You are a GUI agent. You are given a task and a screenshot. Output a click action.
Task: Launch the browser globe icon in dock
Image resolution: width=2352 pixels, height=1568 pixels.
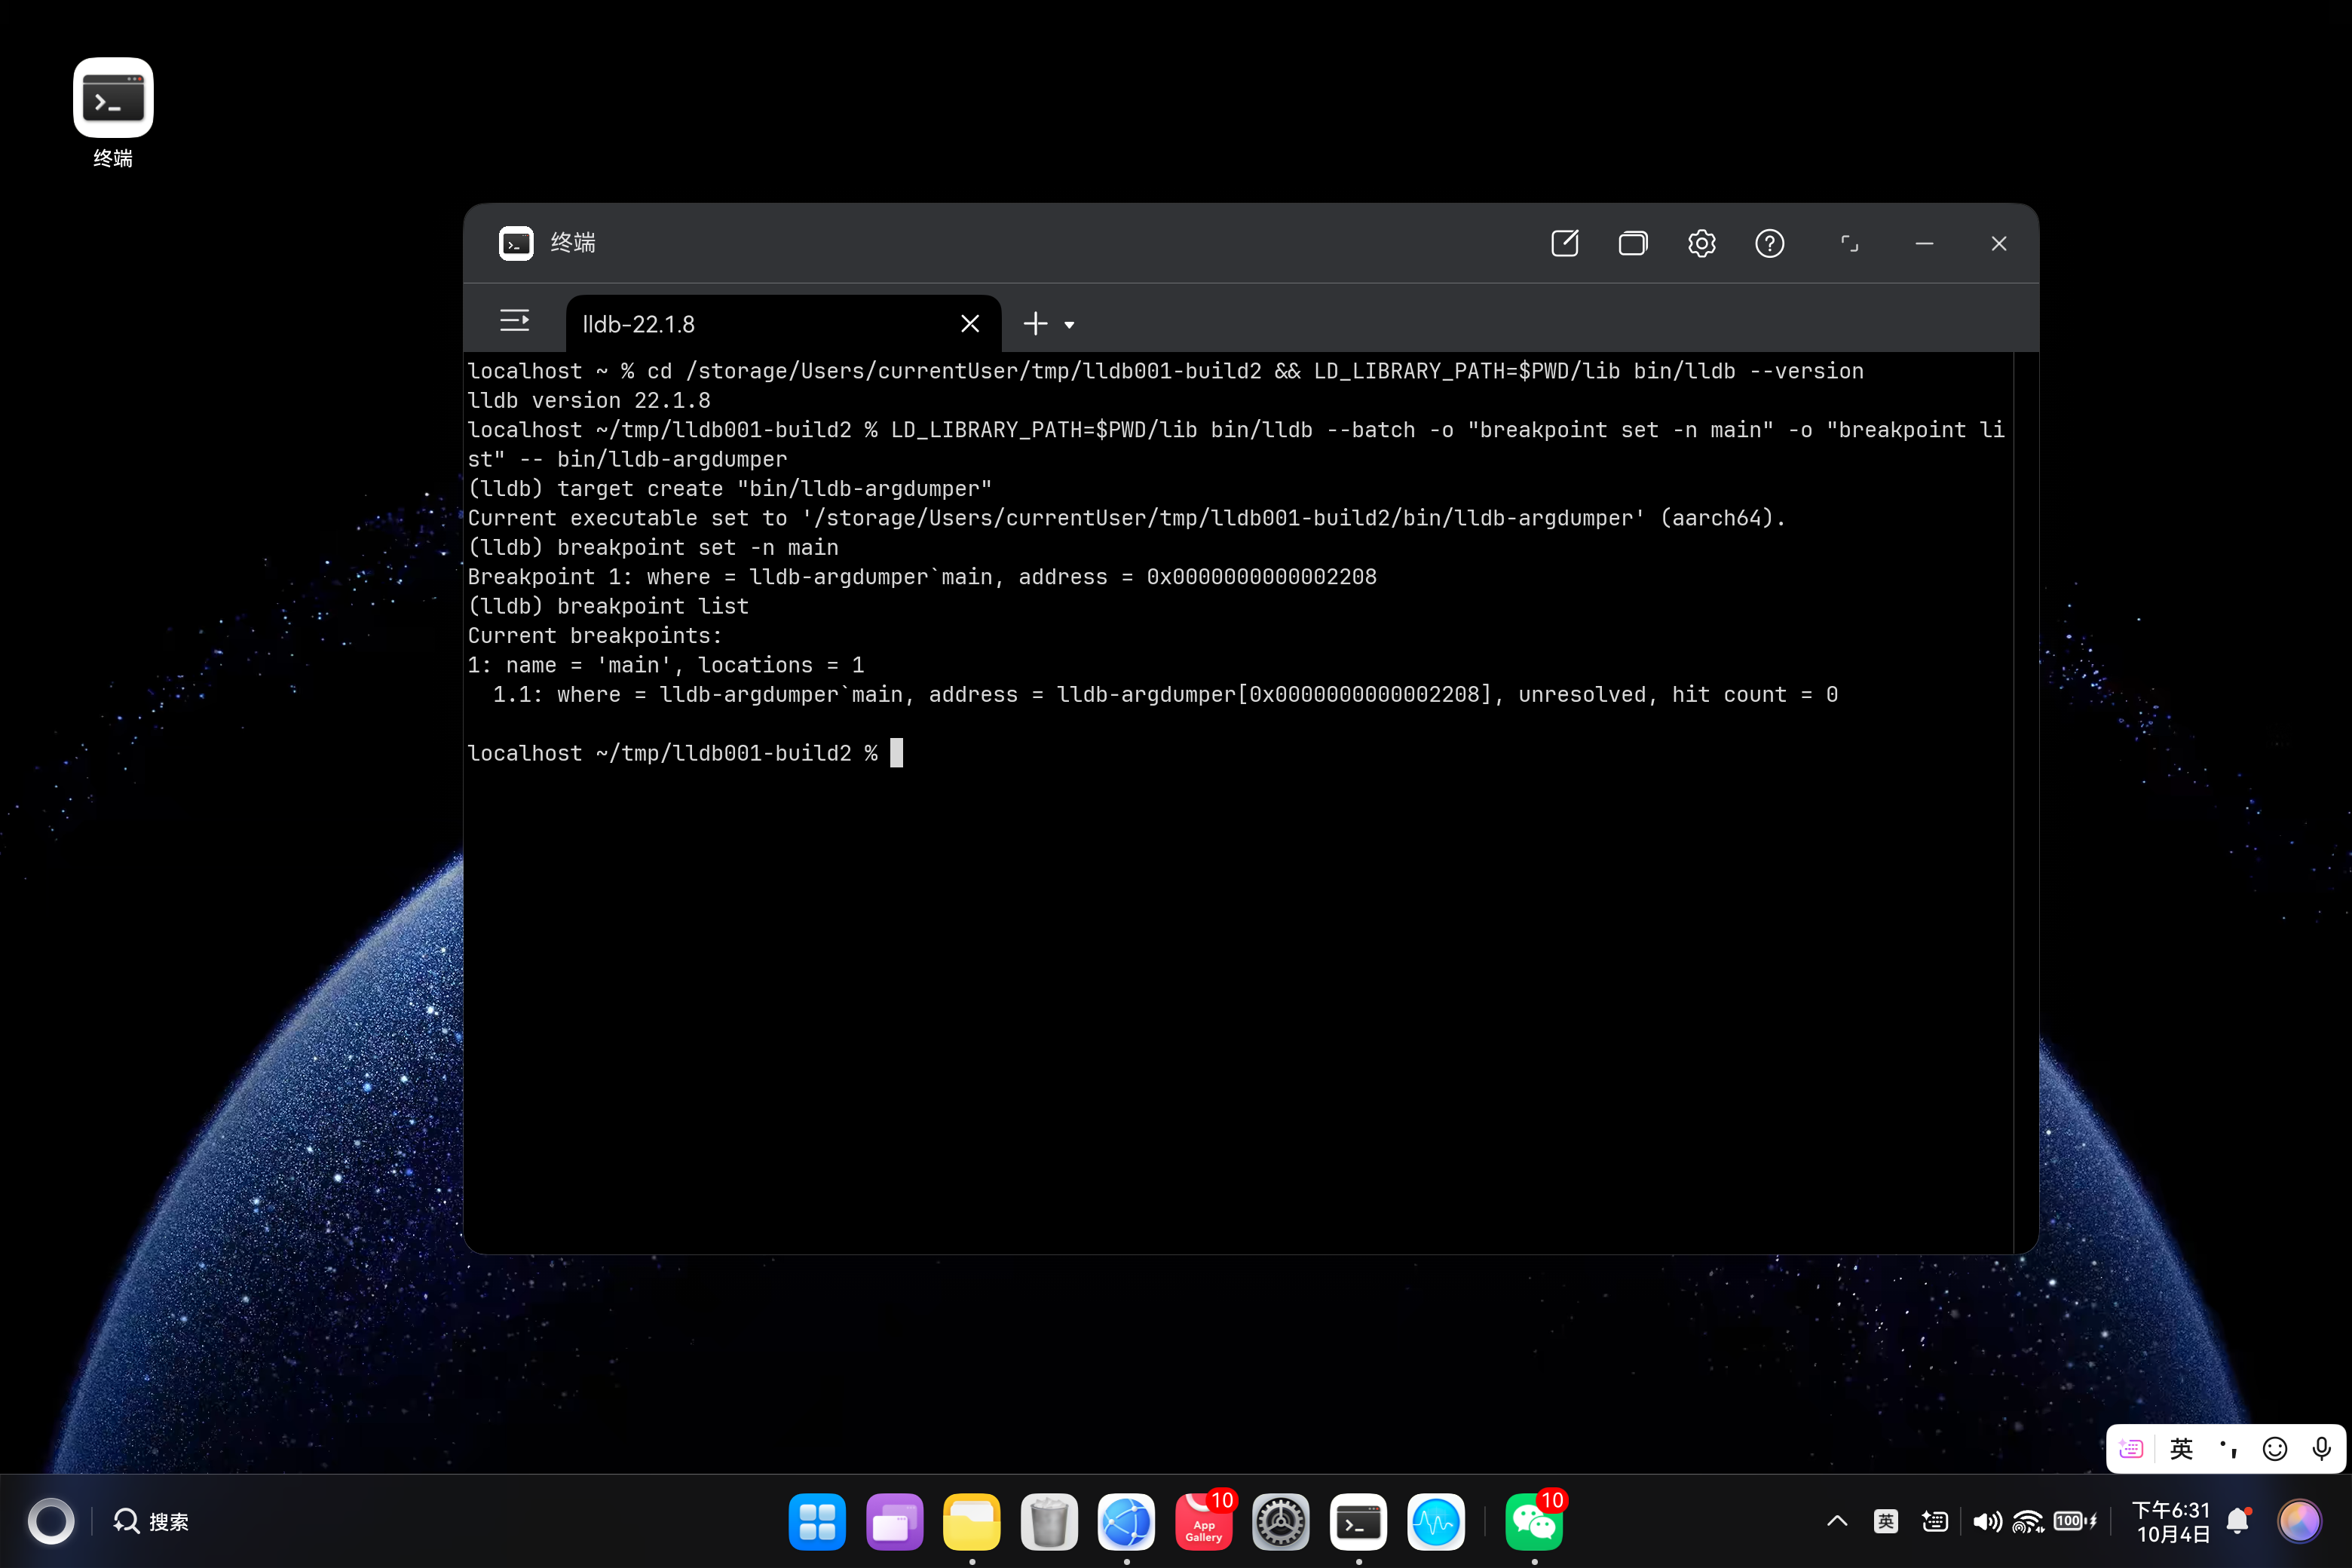1126,1522
